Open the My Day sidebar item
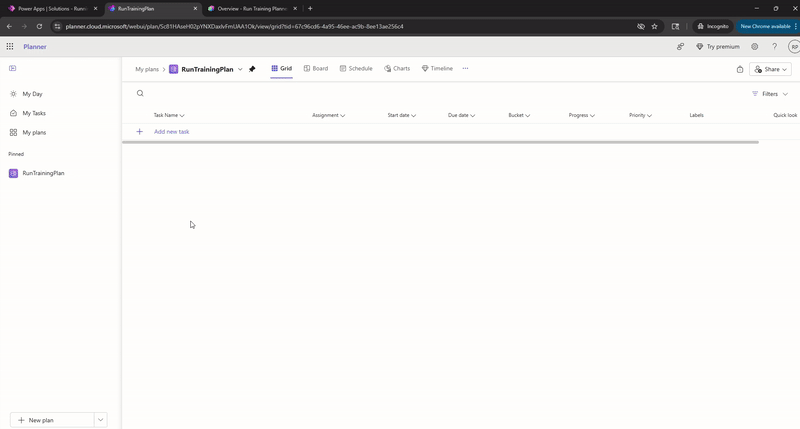This screenshot has height=429, width=800. click(x=32, y=94)
